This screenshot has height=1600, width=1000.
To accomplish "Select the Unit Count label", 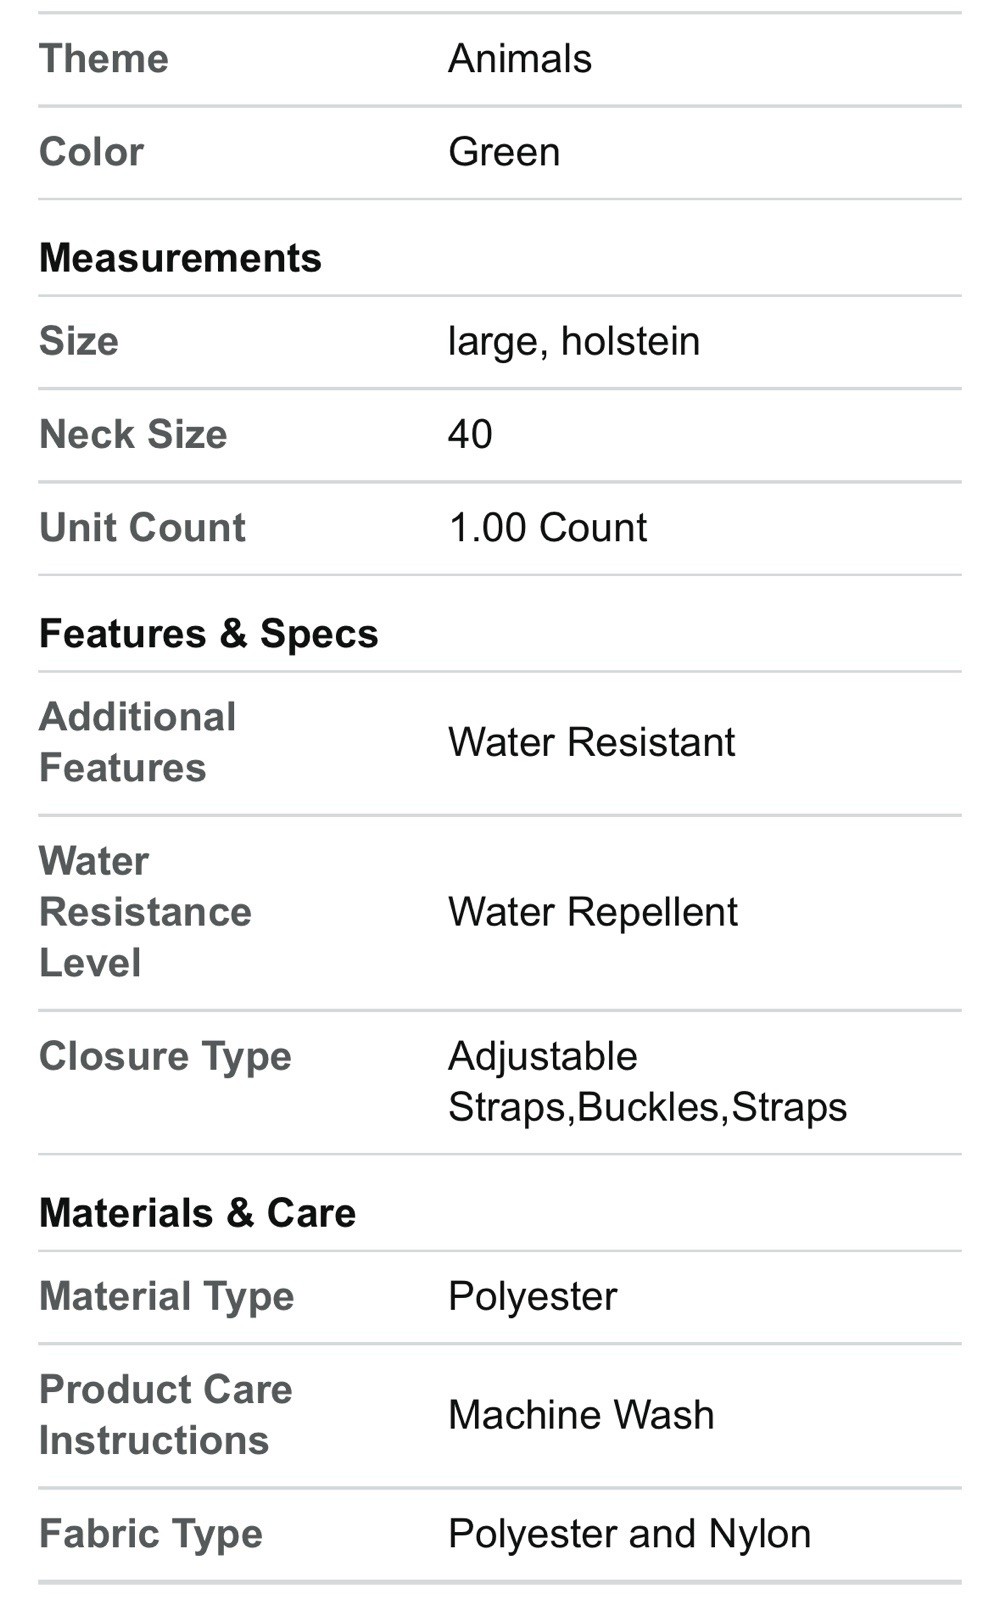I will click(142, 528).
